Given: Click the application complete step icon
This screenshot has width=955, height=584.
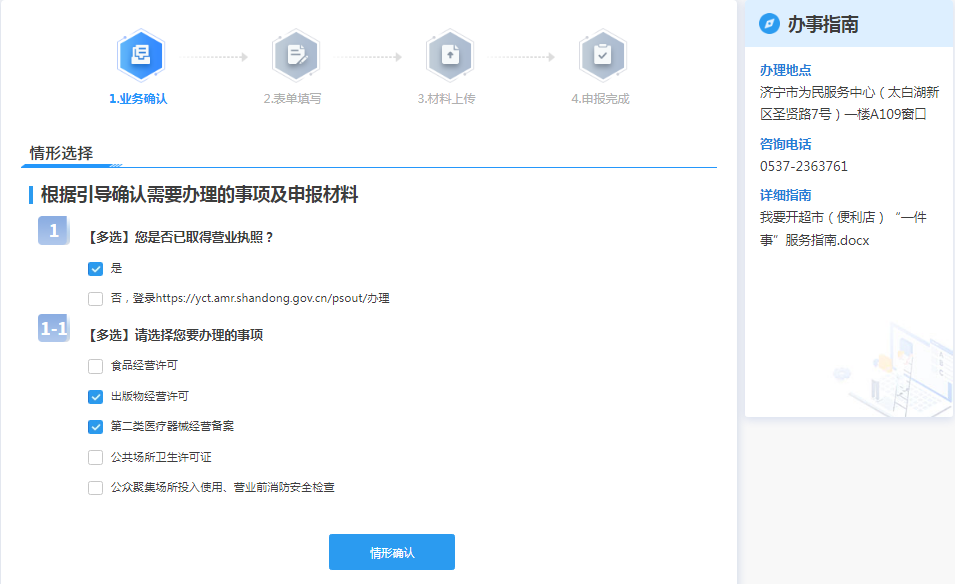Looking at the screenshot, I should [x=602, y=55].
